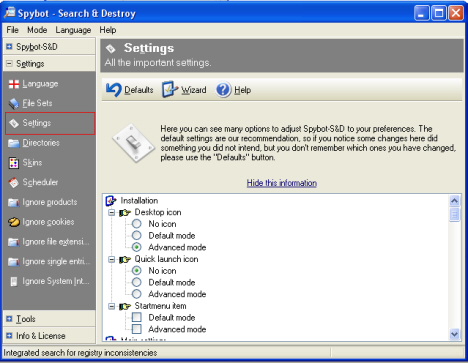
Task: Check Advanced mode under Startmenu item
Action: [x=137, y=329]
